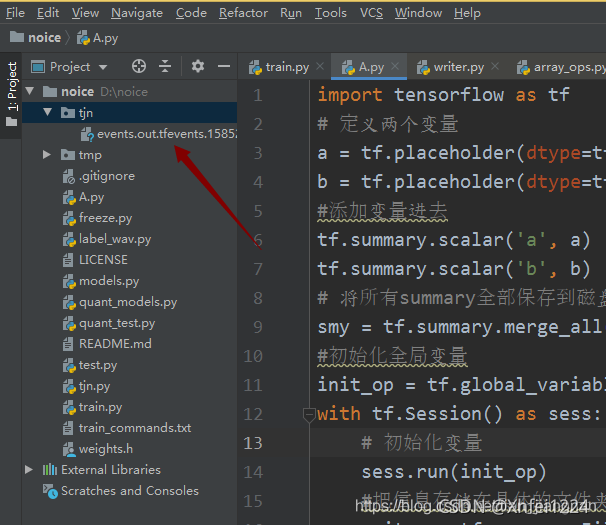Open the VCS menu

tap(371, 13)
